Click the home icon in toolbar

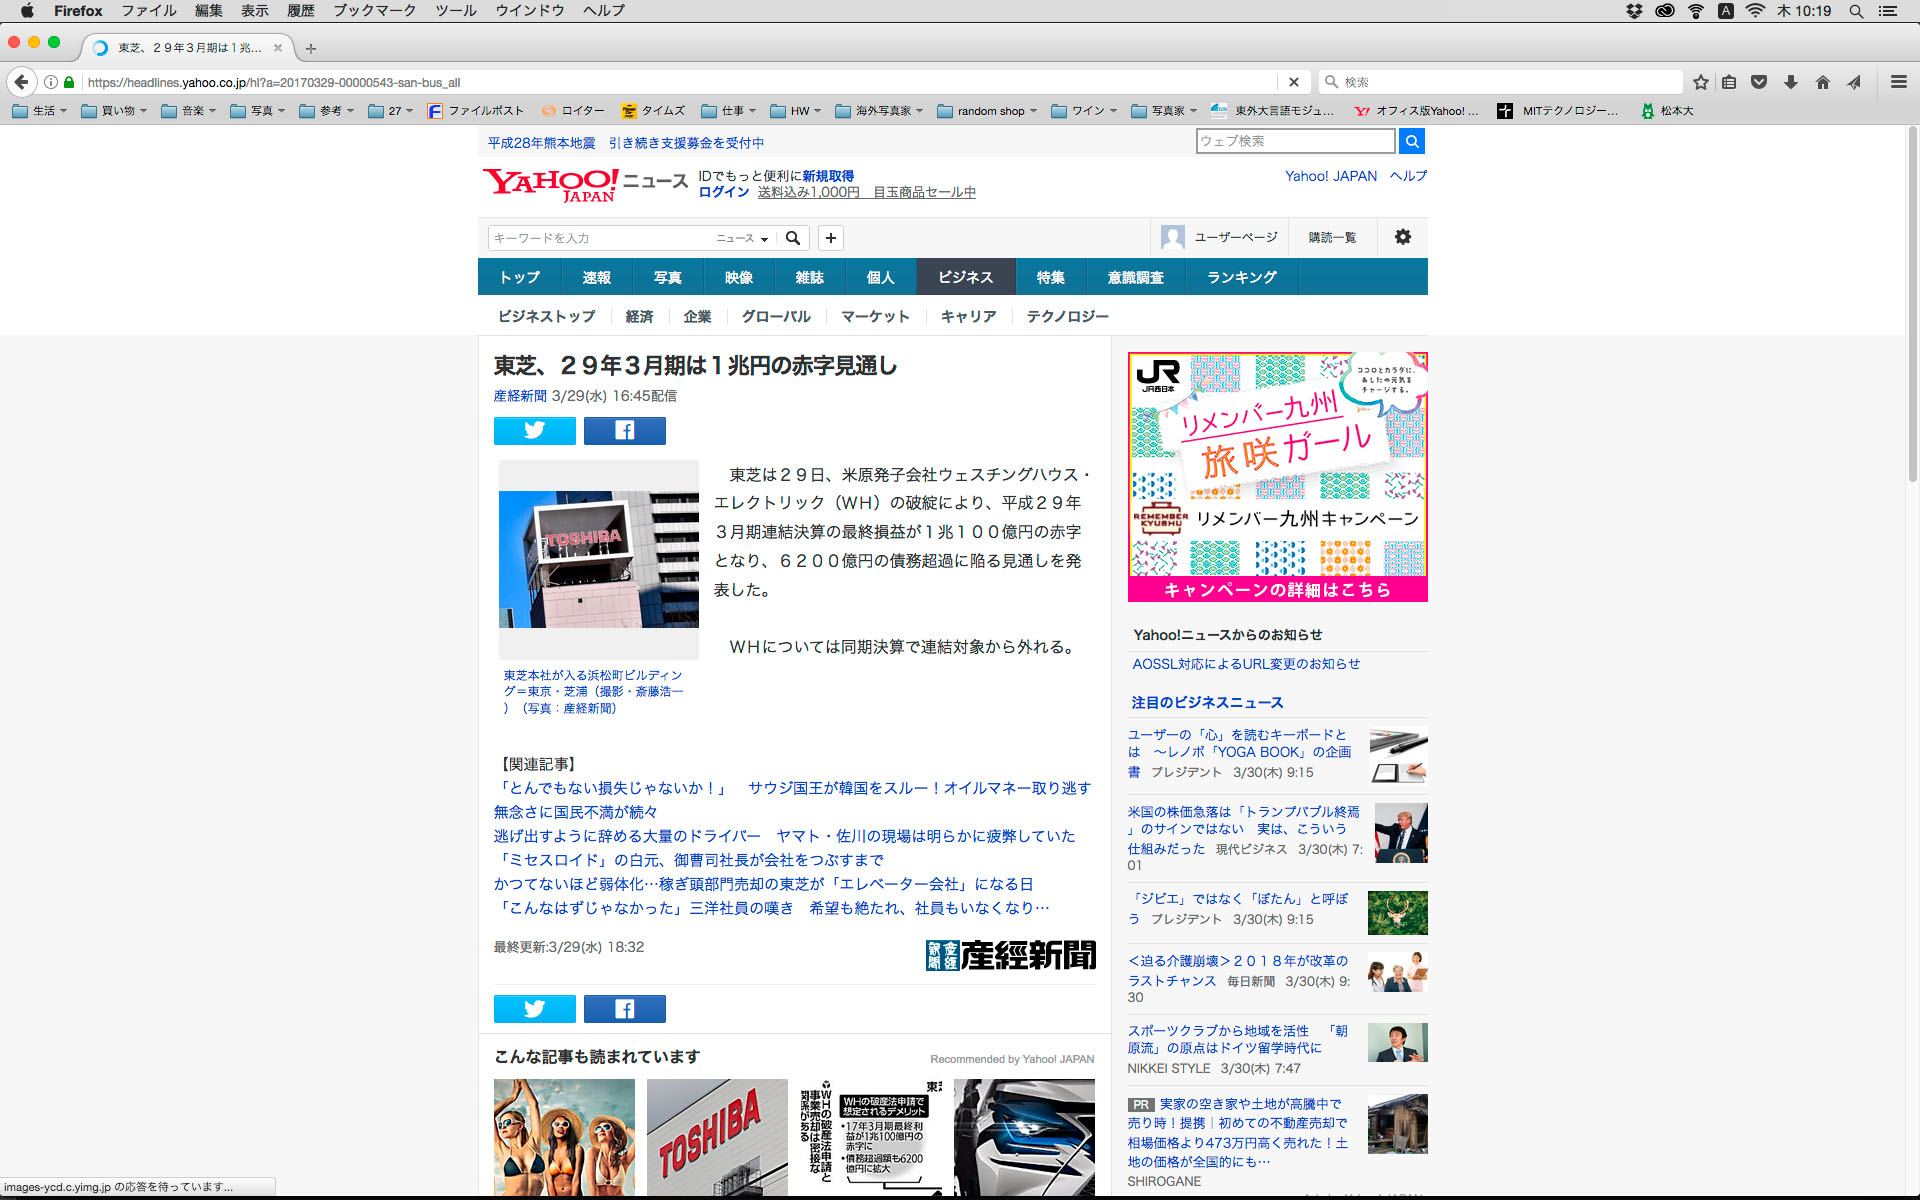pyautogui.click(x=1822, y=82)
